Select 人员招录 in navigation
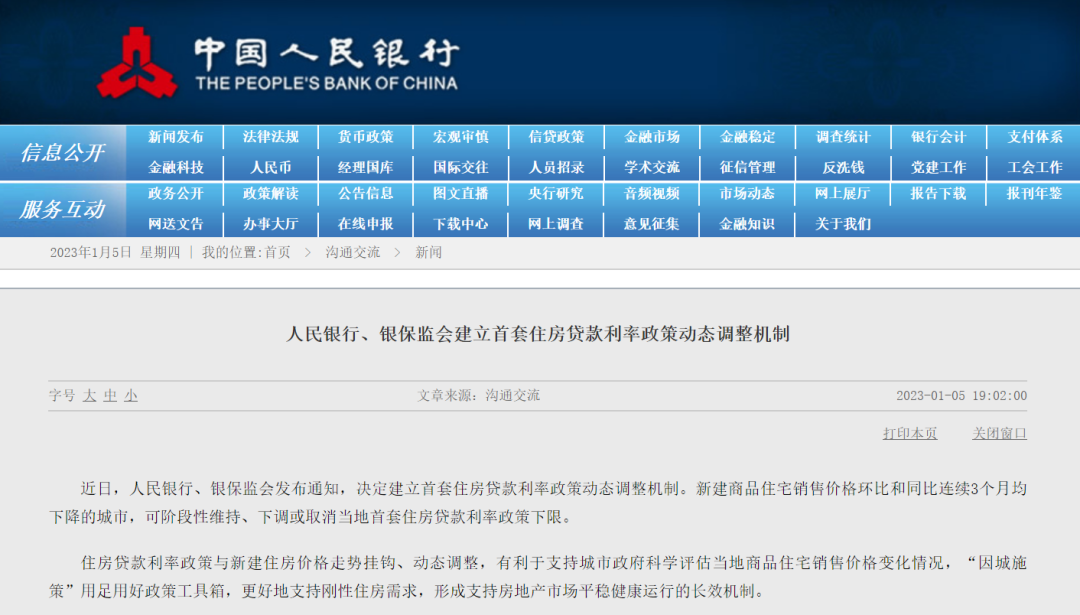 (x=557, y=167)
